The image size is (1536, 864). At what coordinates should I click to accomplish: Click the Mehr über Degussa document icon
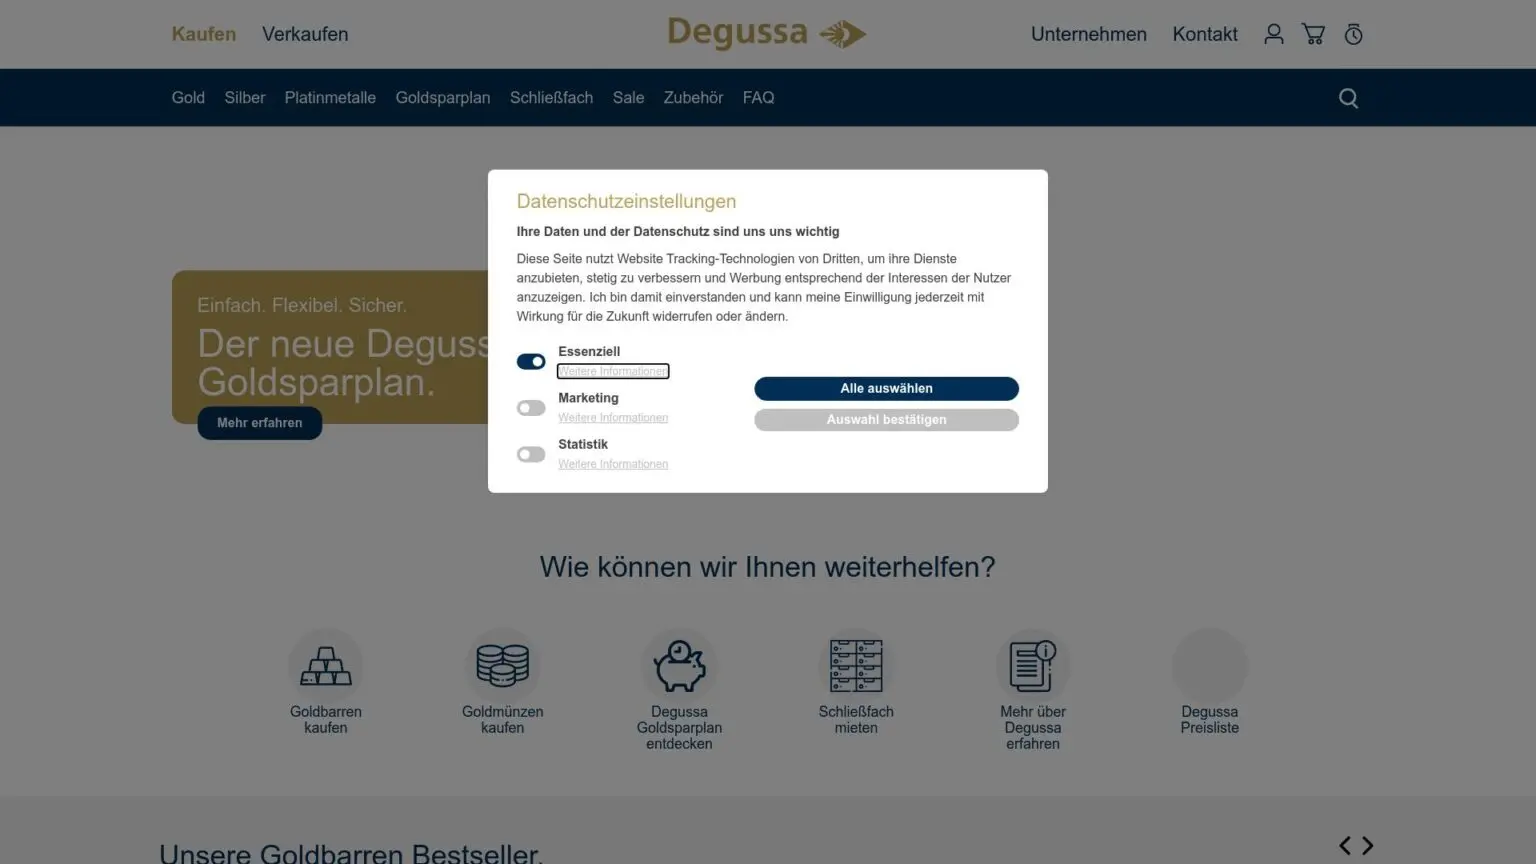(1032, 665)
